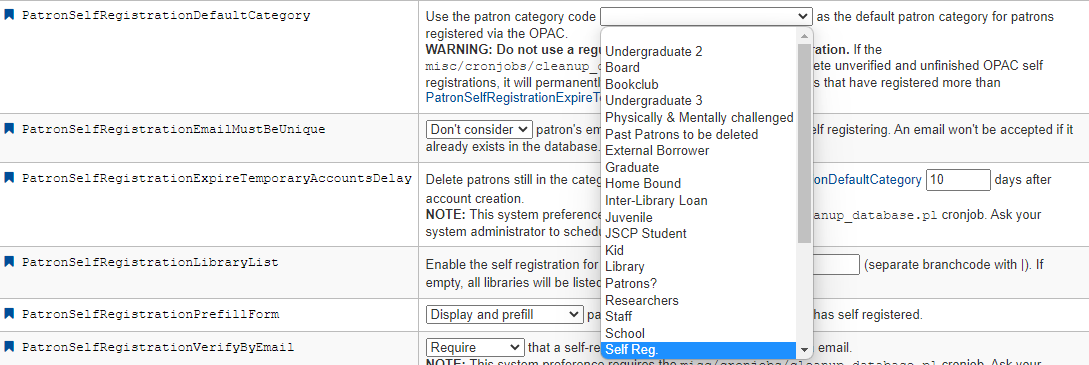The image size is (1089, 365).
Task: Choose "Juvenile" patron category option
Action: click(x=699, y=217)
